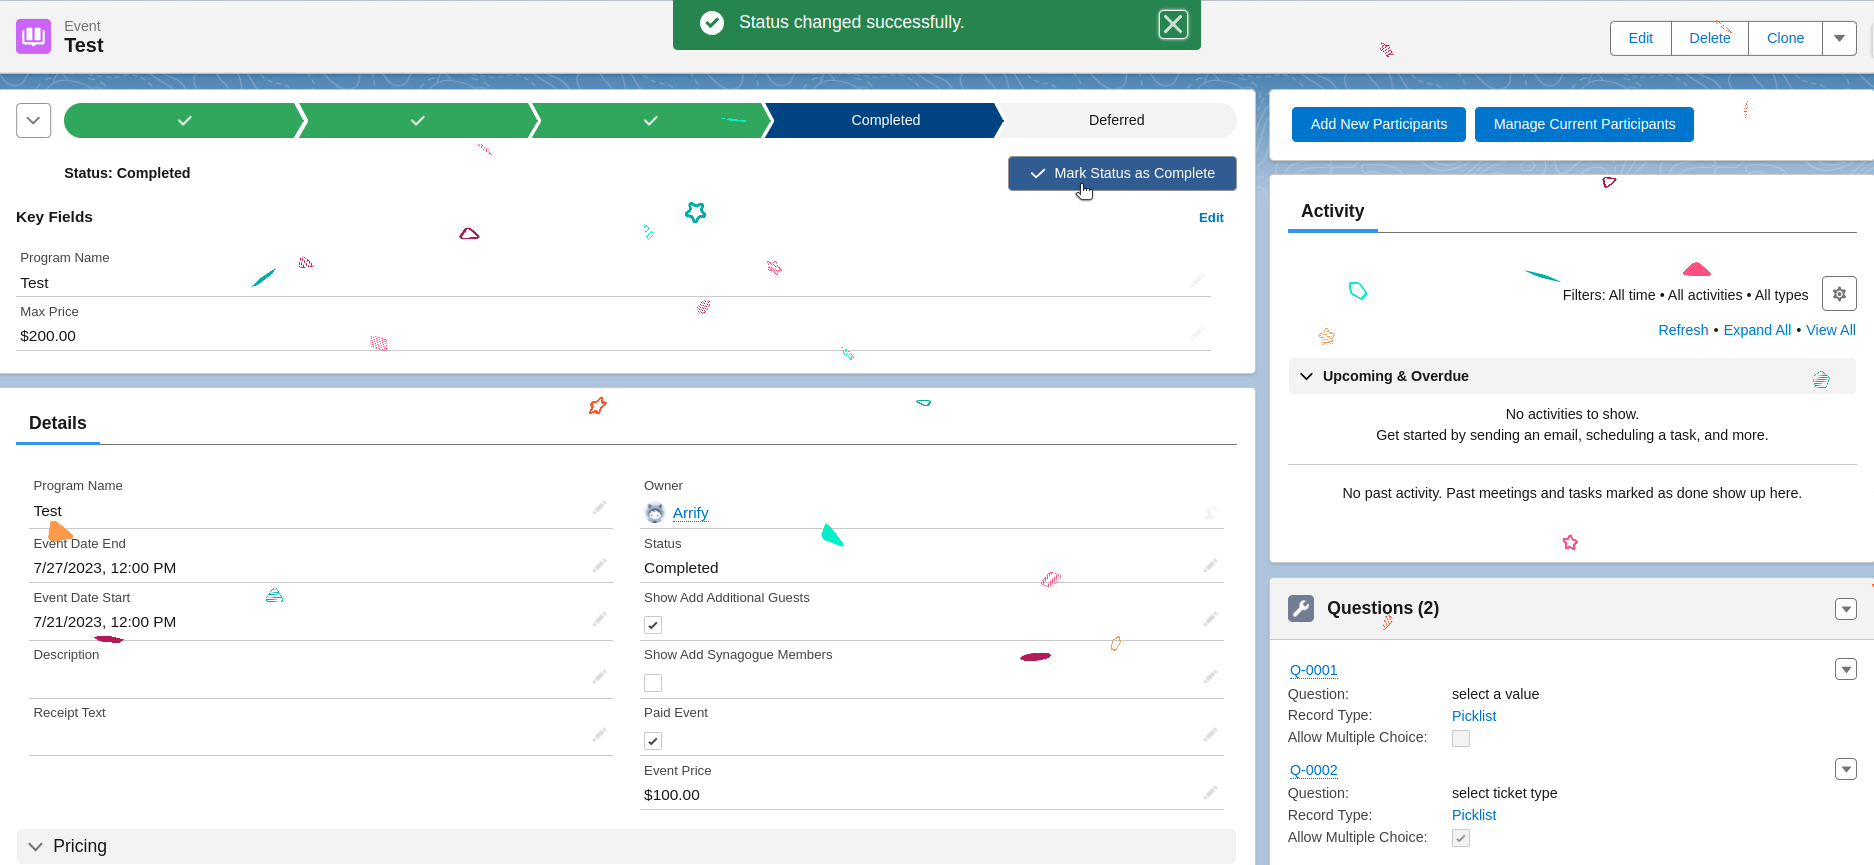
Task: Open Picklist record type for Q-0002
Action: 1474,815
